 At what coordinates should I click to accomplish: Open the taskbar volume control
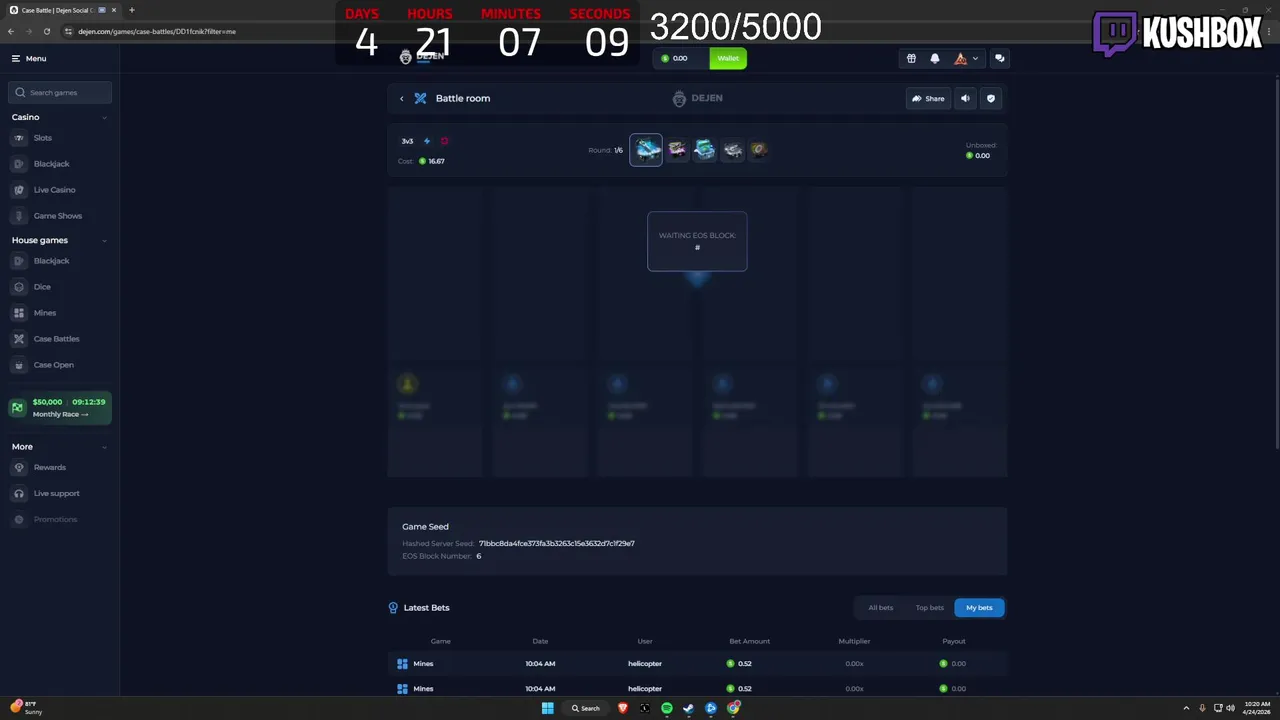[1229, 708]
